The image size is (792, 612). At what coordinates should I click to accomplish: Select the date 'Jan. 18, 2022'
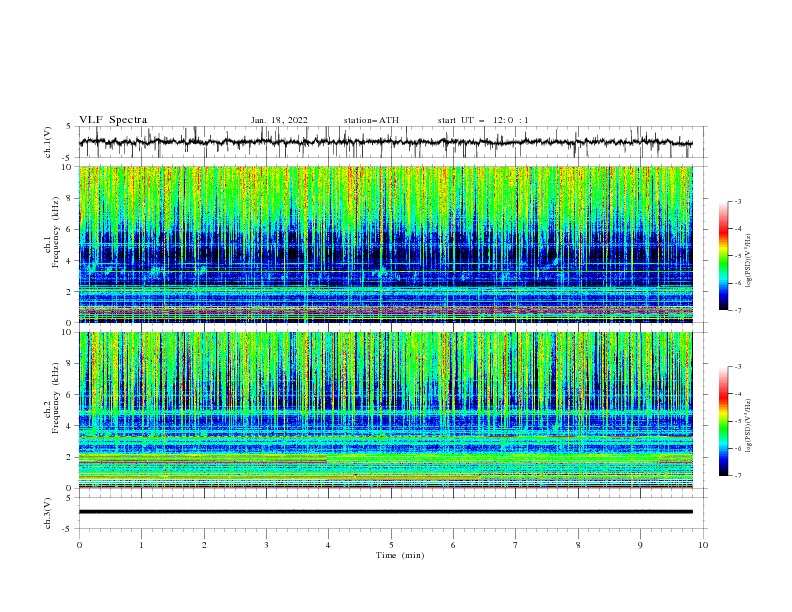[x=279, y=120]
